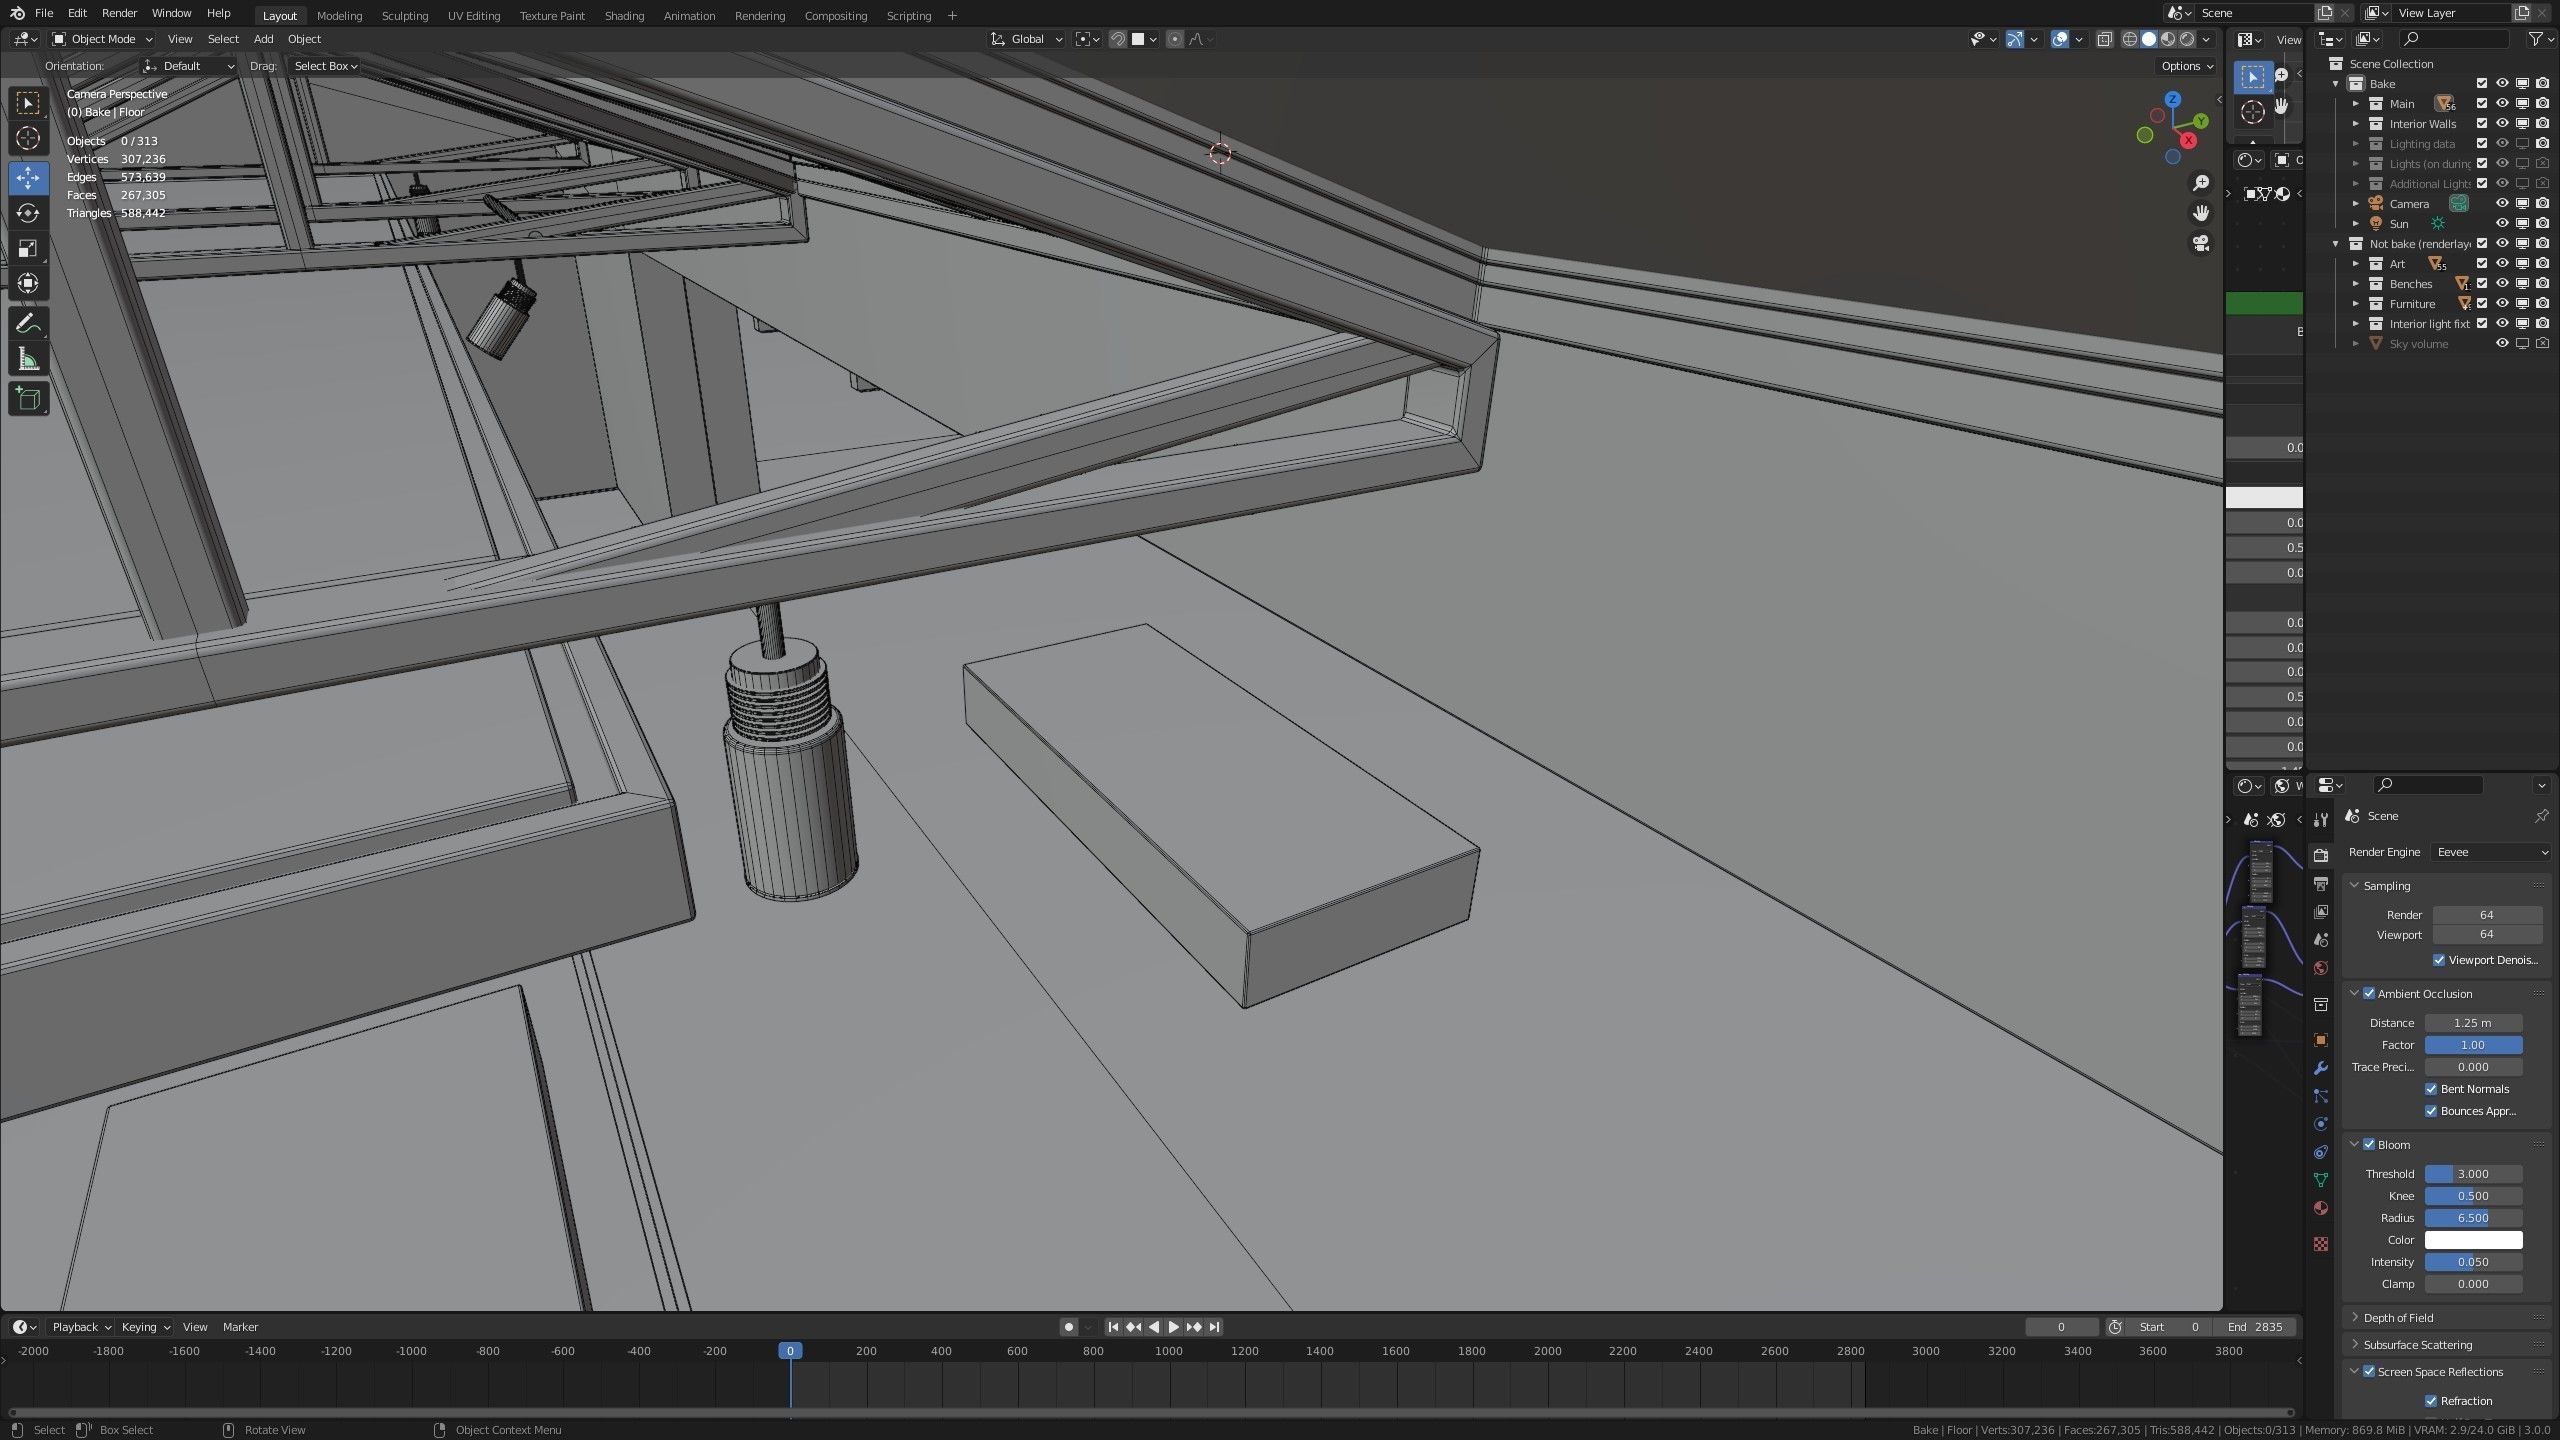
Task: Switch to the Shading workspace tab
Action: click(624, 15)
